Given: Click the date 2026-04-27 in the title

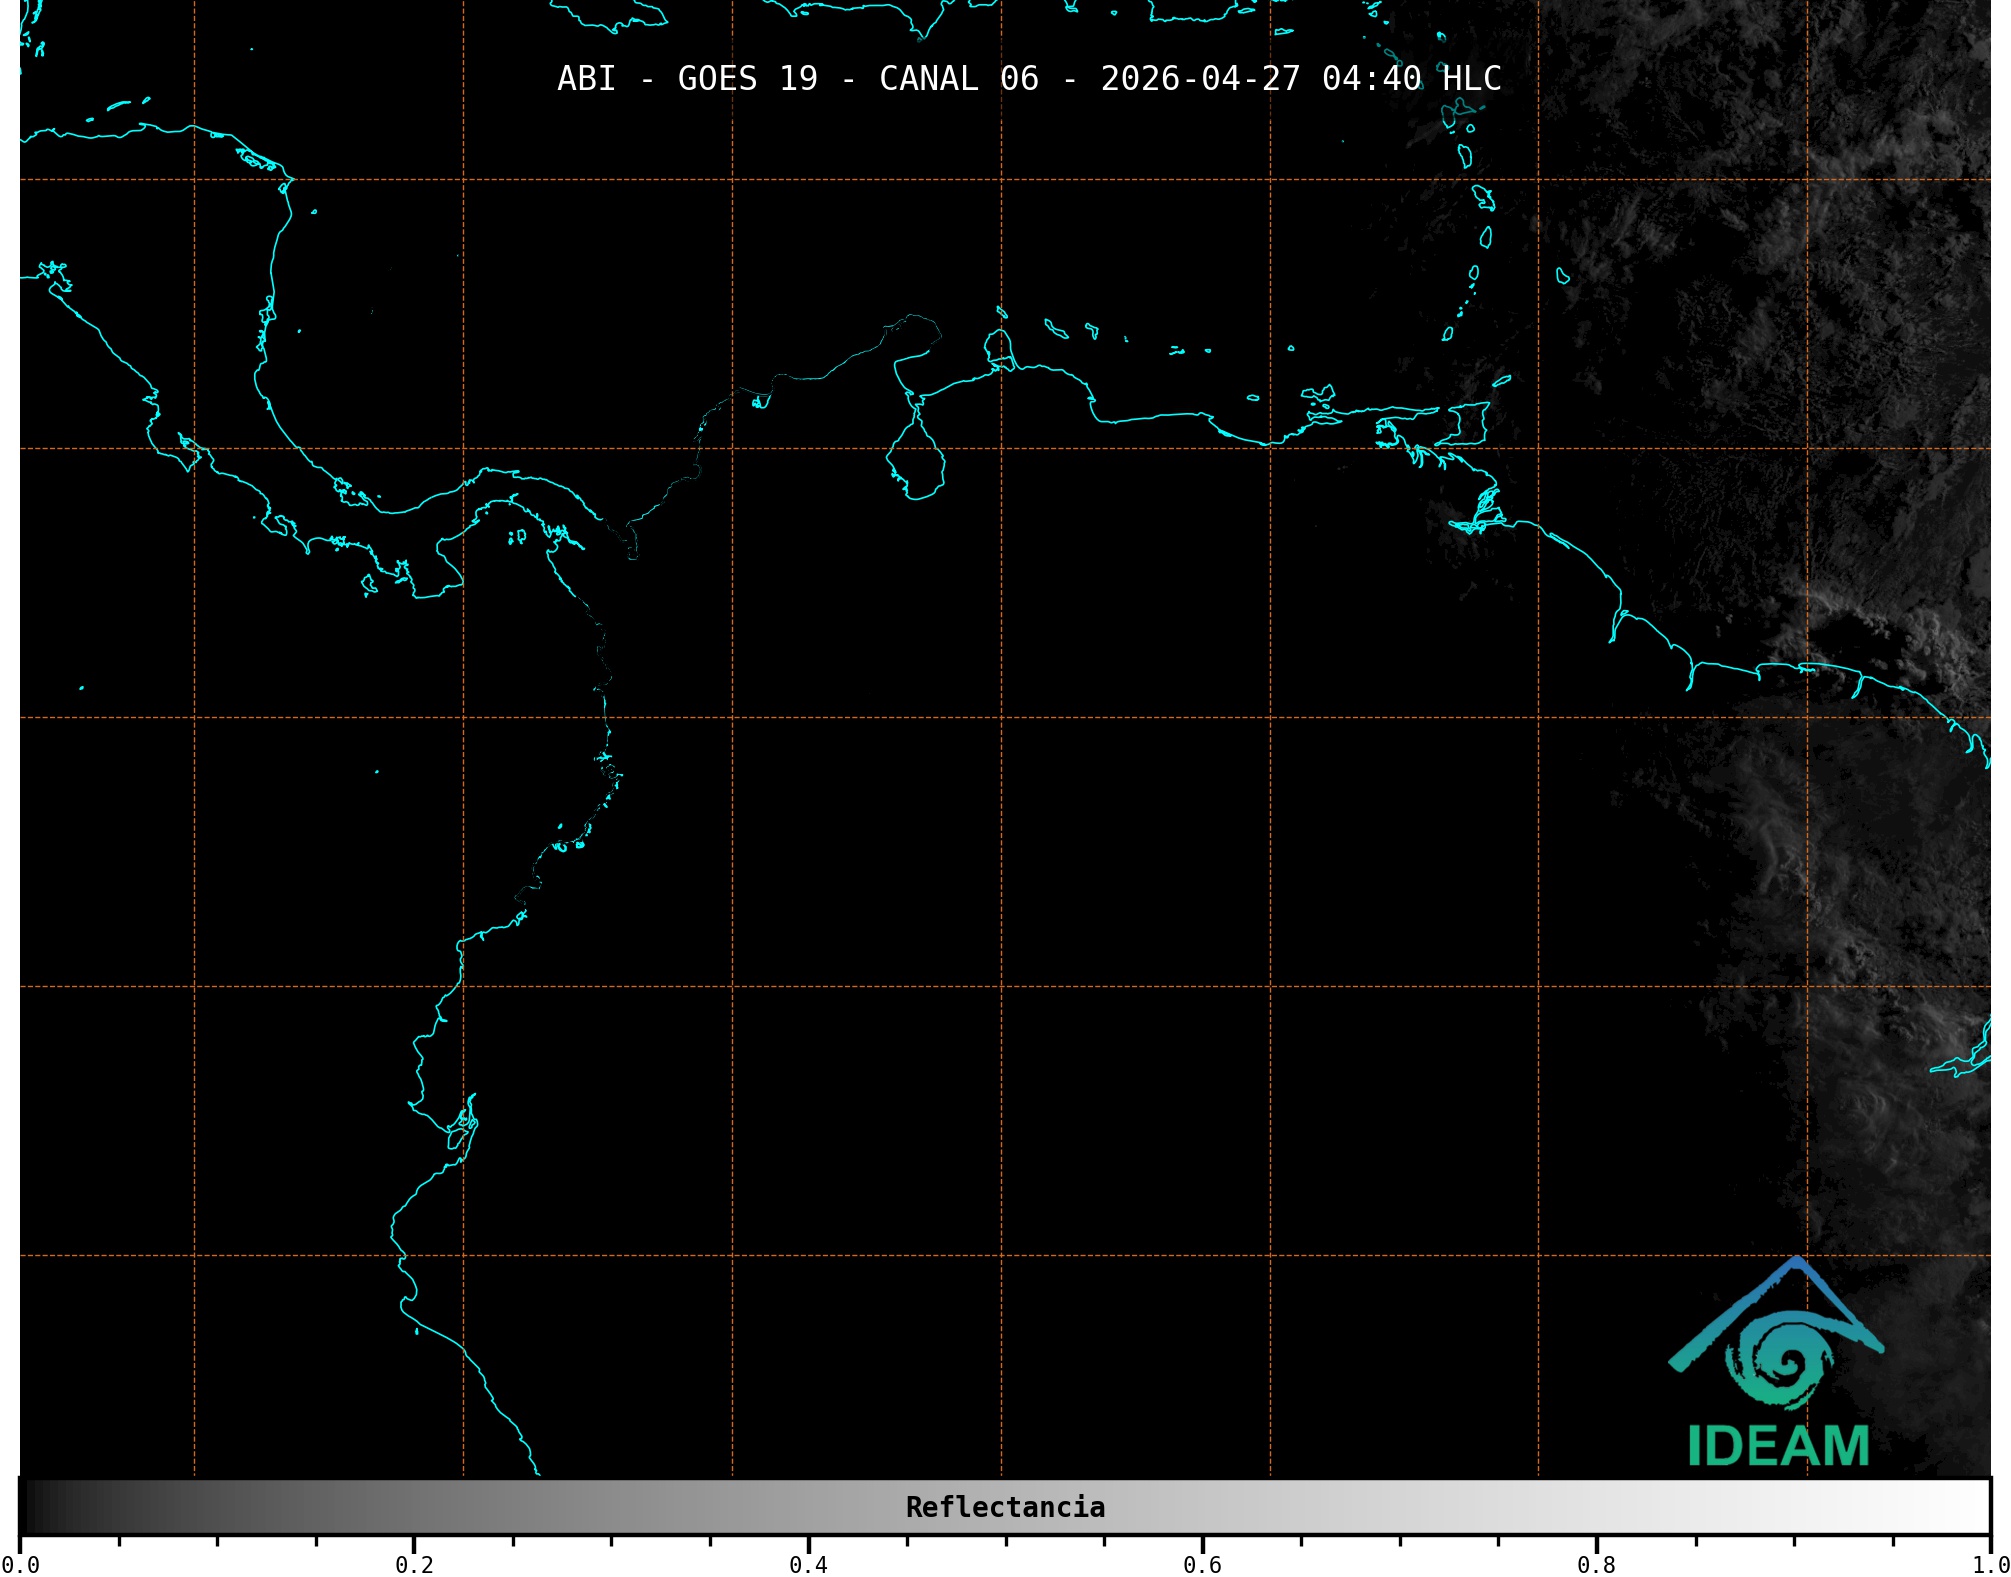Looking at the screenshot, I should [x=1200, y=79].
